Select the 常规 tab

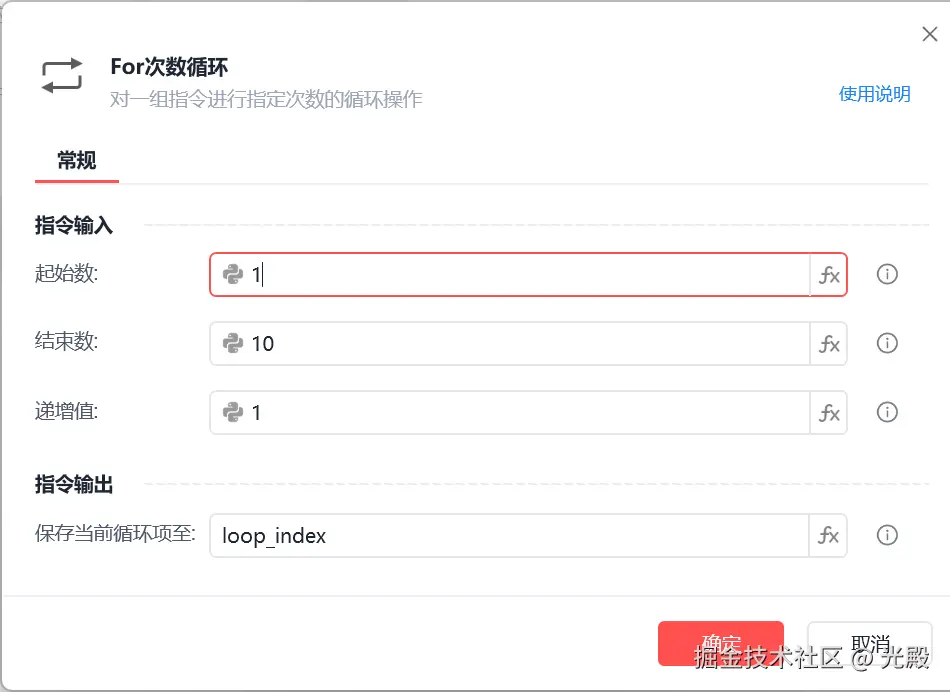[x=77, y=160]
